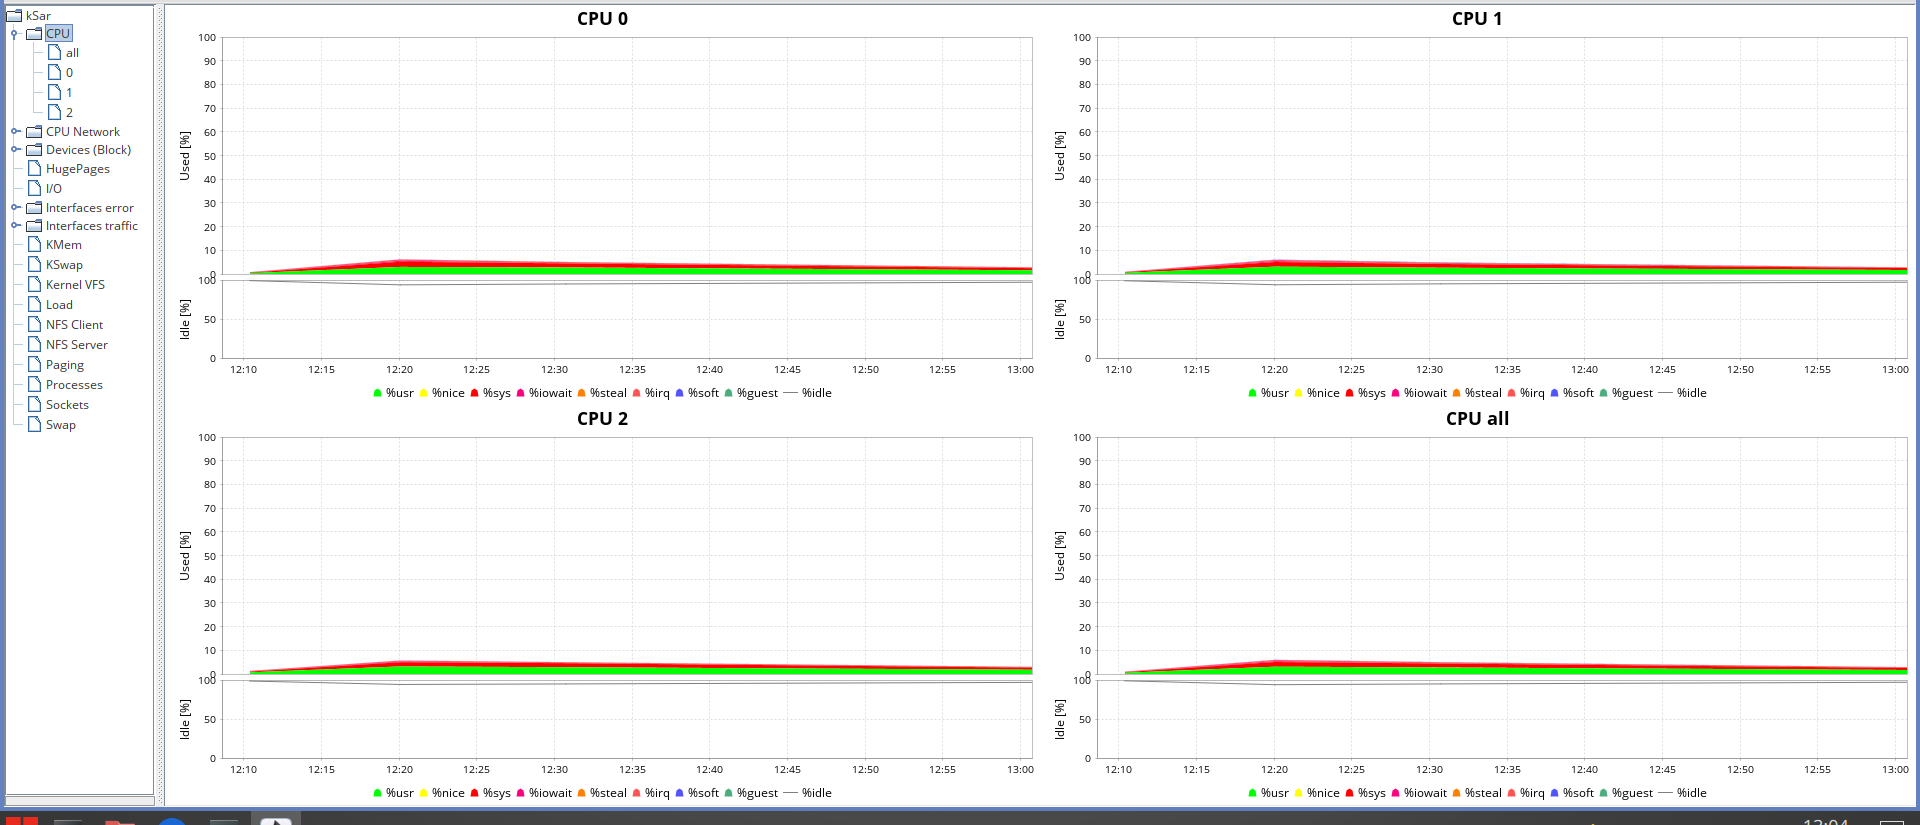This screenshot has height=825, width=1920.
Task: Click the green %usr legend swatch under CPU 0
Action: pyautogui.click(x=377, y=393)
